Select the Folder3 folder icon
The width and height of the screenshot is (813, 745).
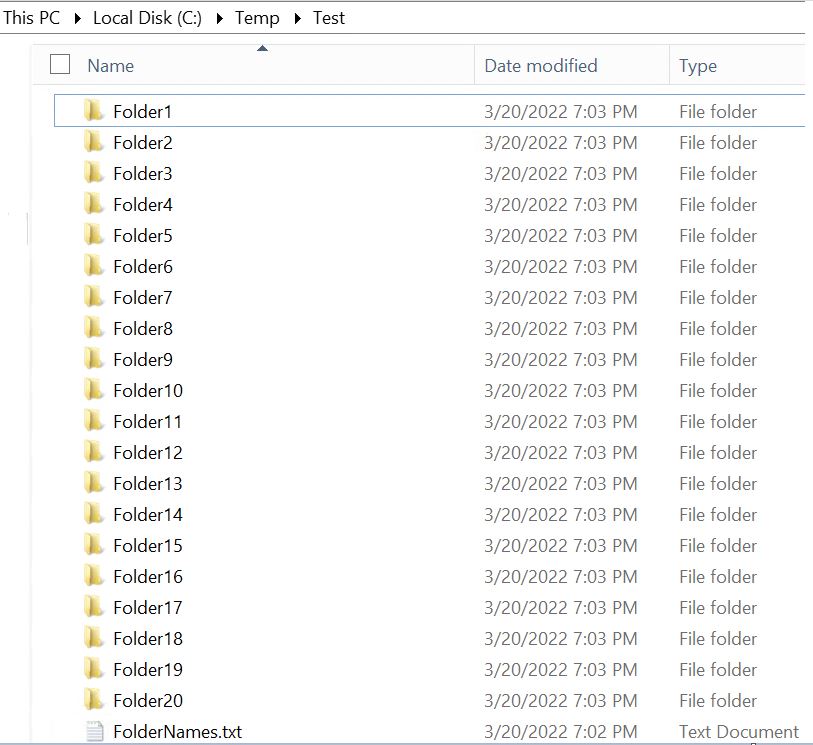coord(96,174)
